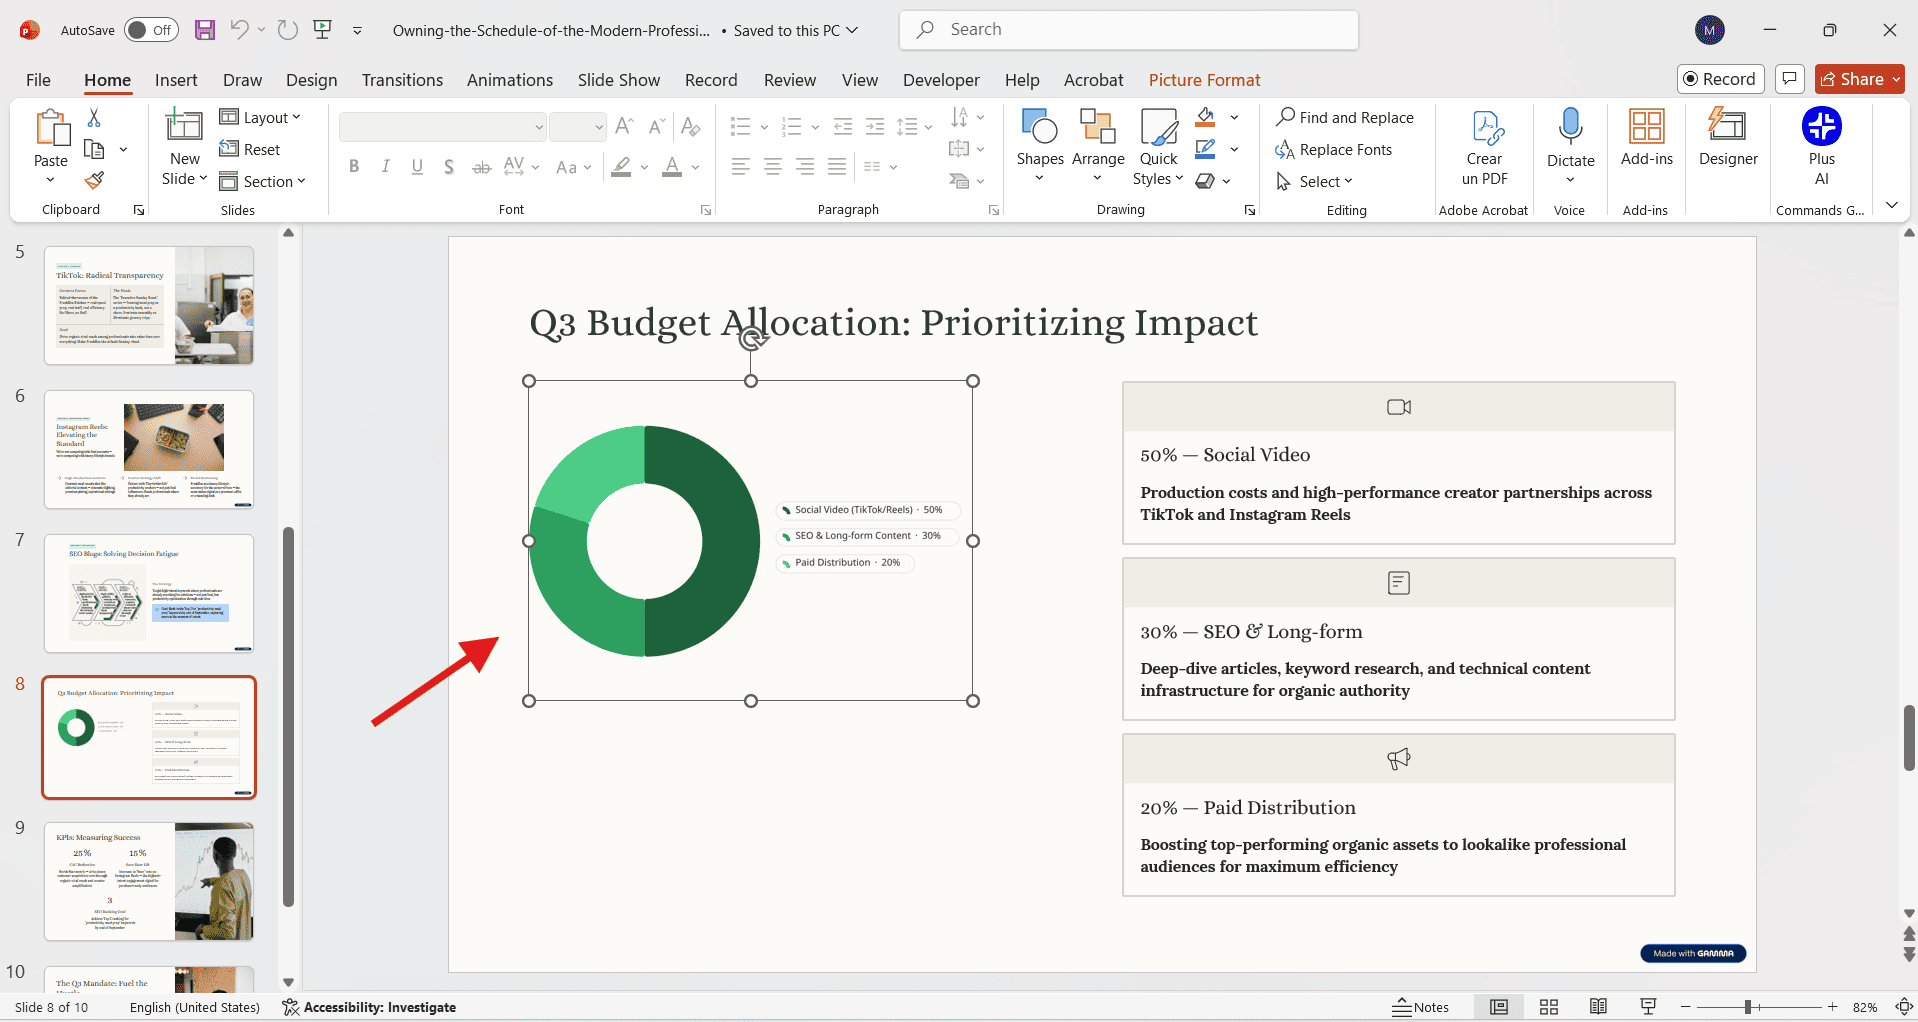Open Font Color dropdown arrow
Image resolution: width=1918 pixels, height=1022 pixels.
(695, 167)
